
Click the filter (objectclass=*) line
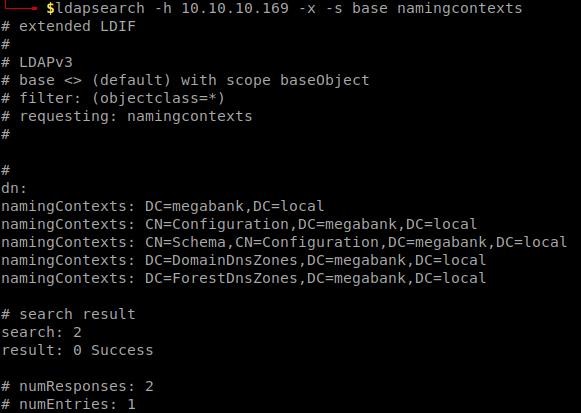(x=113, y=98)
